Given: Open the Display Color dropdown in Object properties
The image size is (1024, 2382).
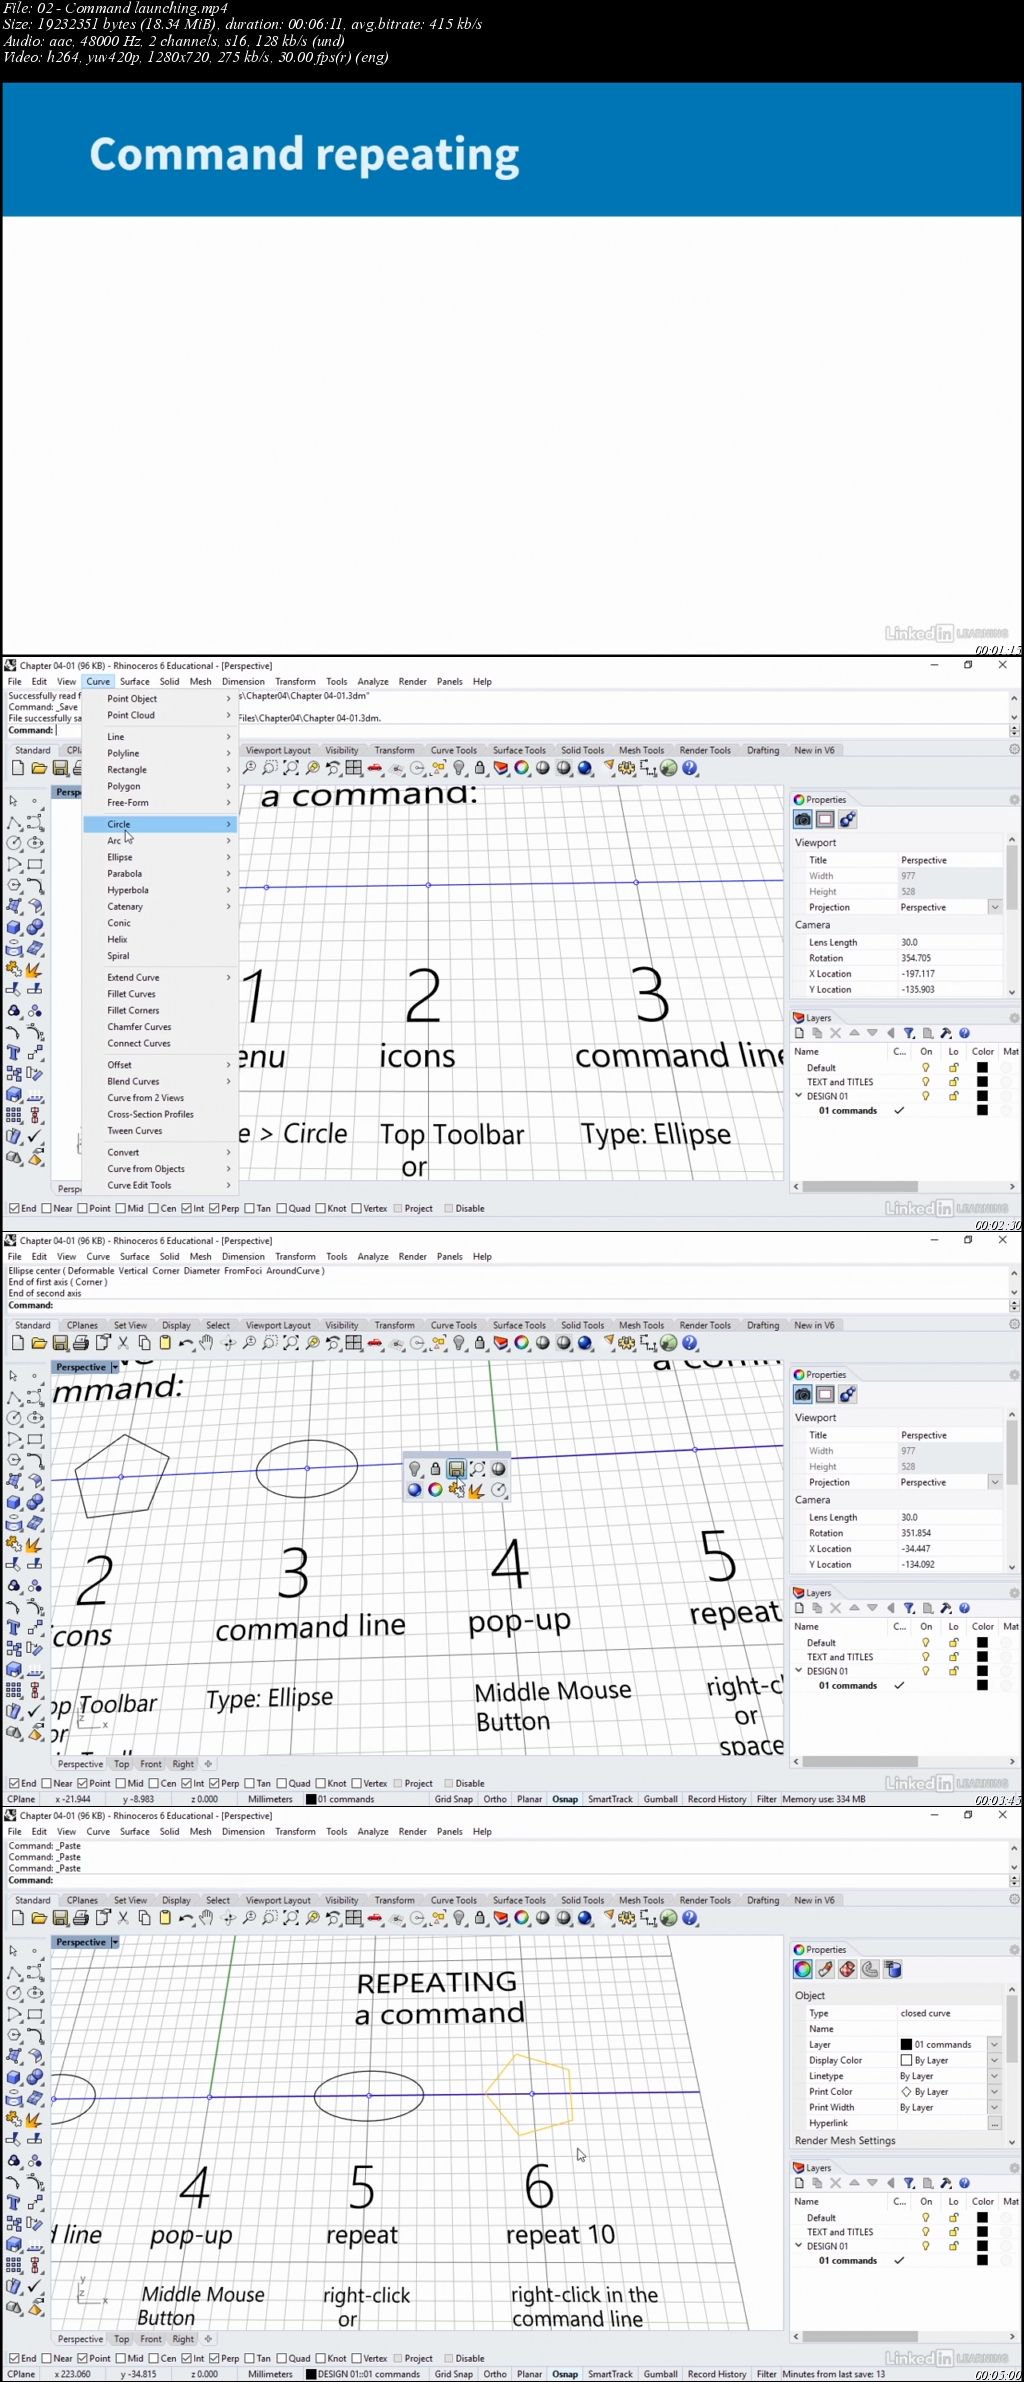Looking at the screenshot, I should pyautogui.click(x=995, y=2060).
